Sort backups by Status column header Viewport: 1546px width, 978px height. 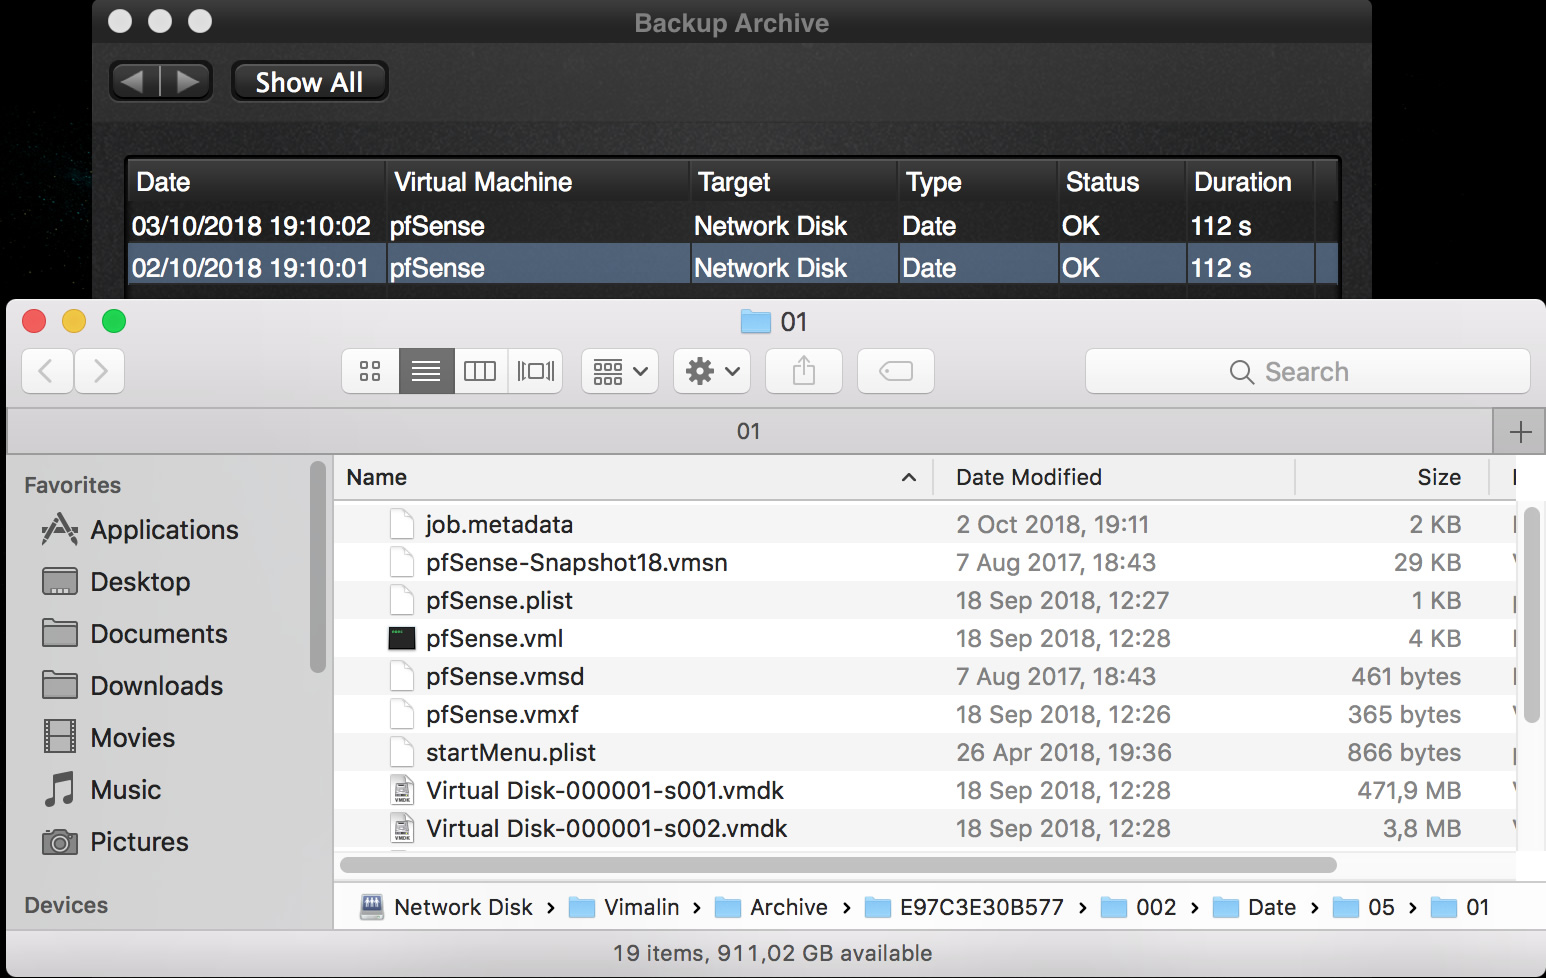coord(1122,182)
